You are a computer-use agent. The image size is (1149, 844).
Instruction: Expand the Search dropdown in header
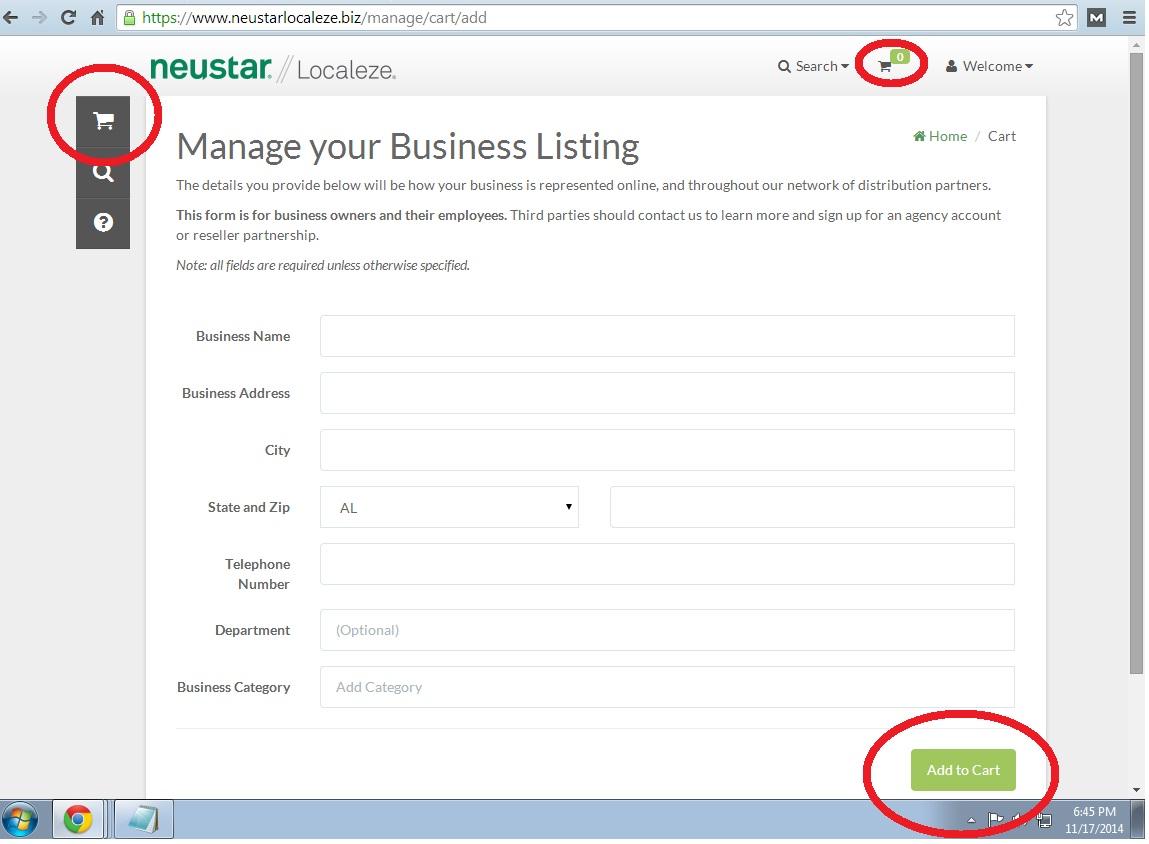pos(813,66)
